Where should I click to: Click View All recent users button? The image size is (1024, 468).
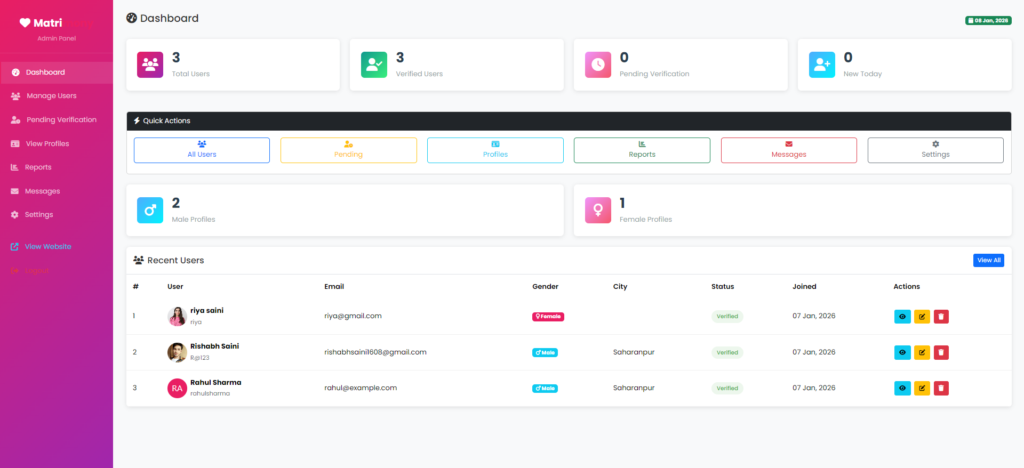point(988,260)
